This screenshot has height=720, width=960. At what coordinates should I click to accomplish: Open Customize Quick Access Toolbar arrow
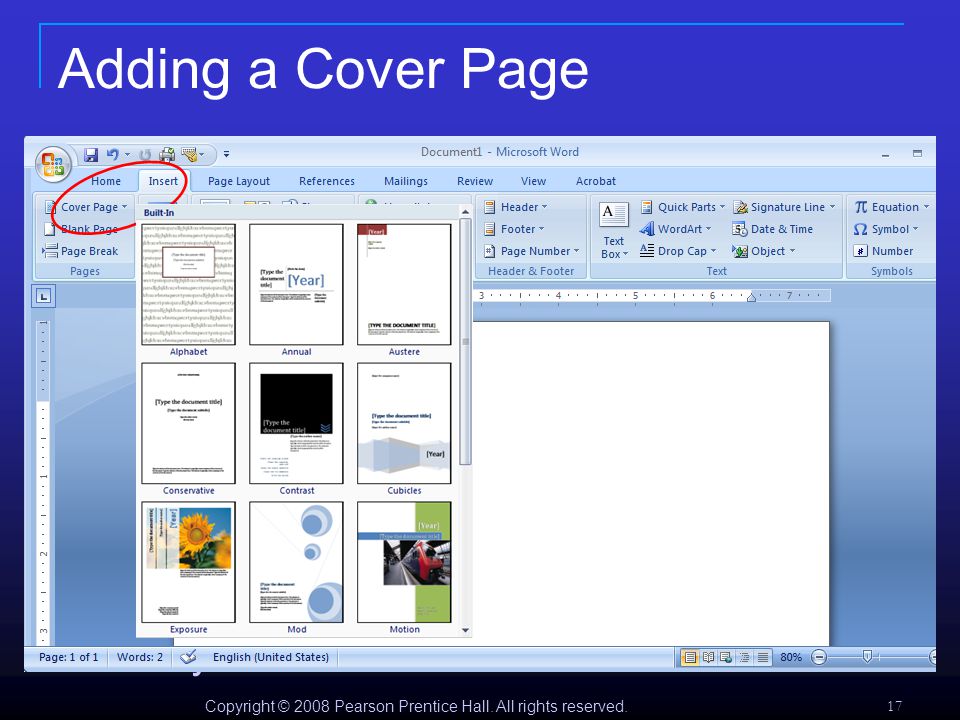pyautogui.click(x=227, y=154)
